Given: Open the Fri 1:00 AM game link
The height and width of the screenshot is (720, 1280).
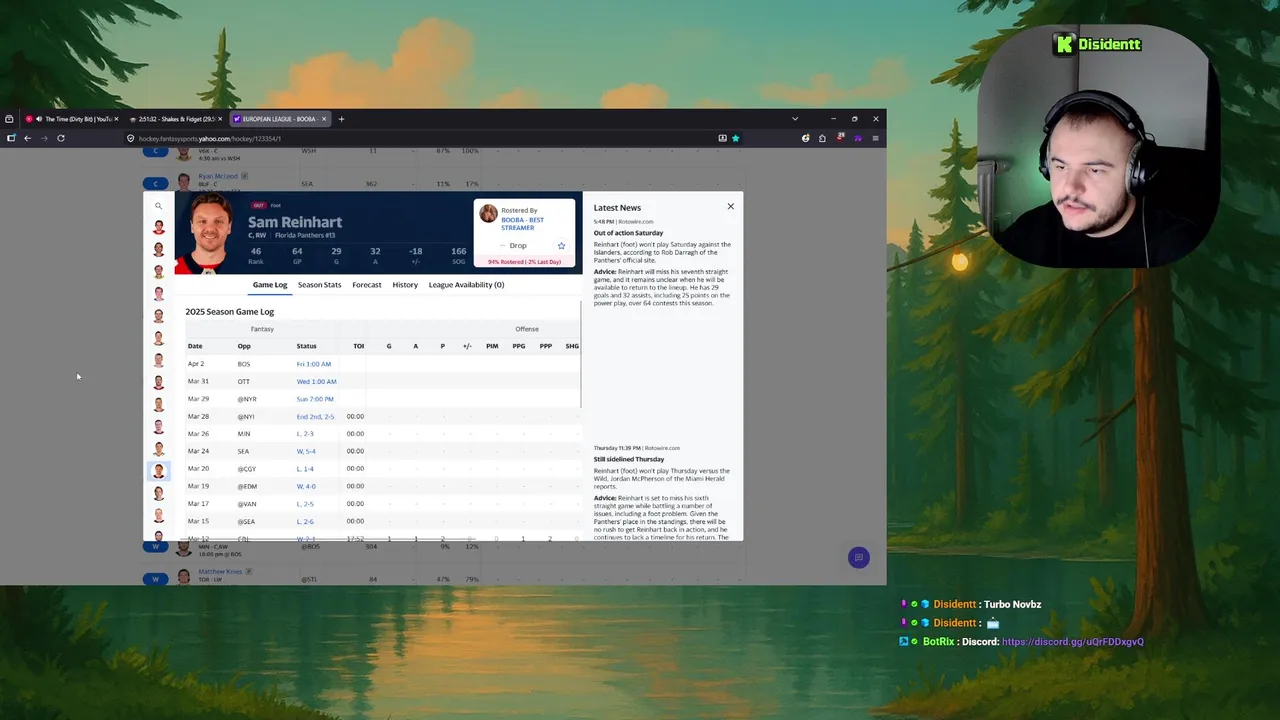Looking at the screenshot, I should 313,364.
